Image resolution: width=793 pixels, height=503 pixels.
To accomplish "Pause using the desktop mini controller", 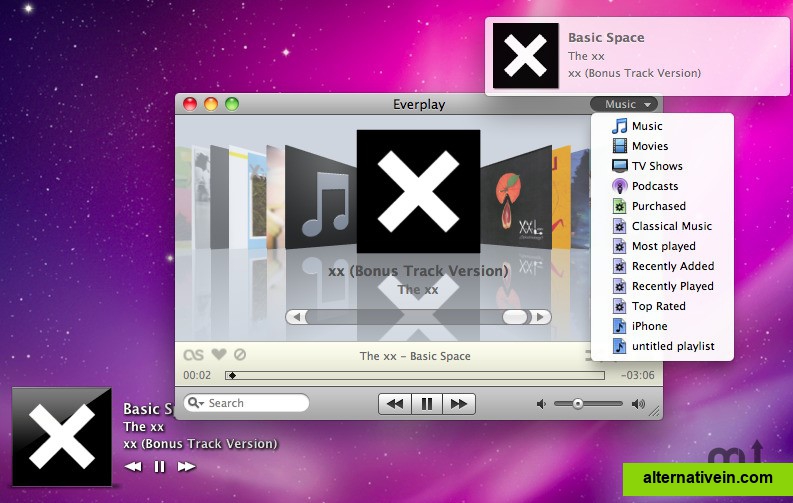I will [159, 467].
